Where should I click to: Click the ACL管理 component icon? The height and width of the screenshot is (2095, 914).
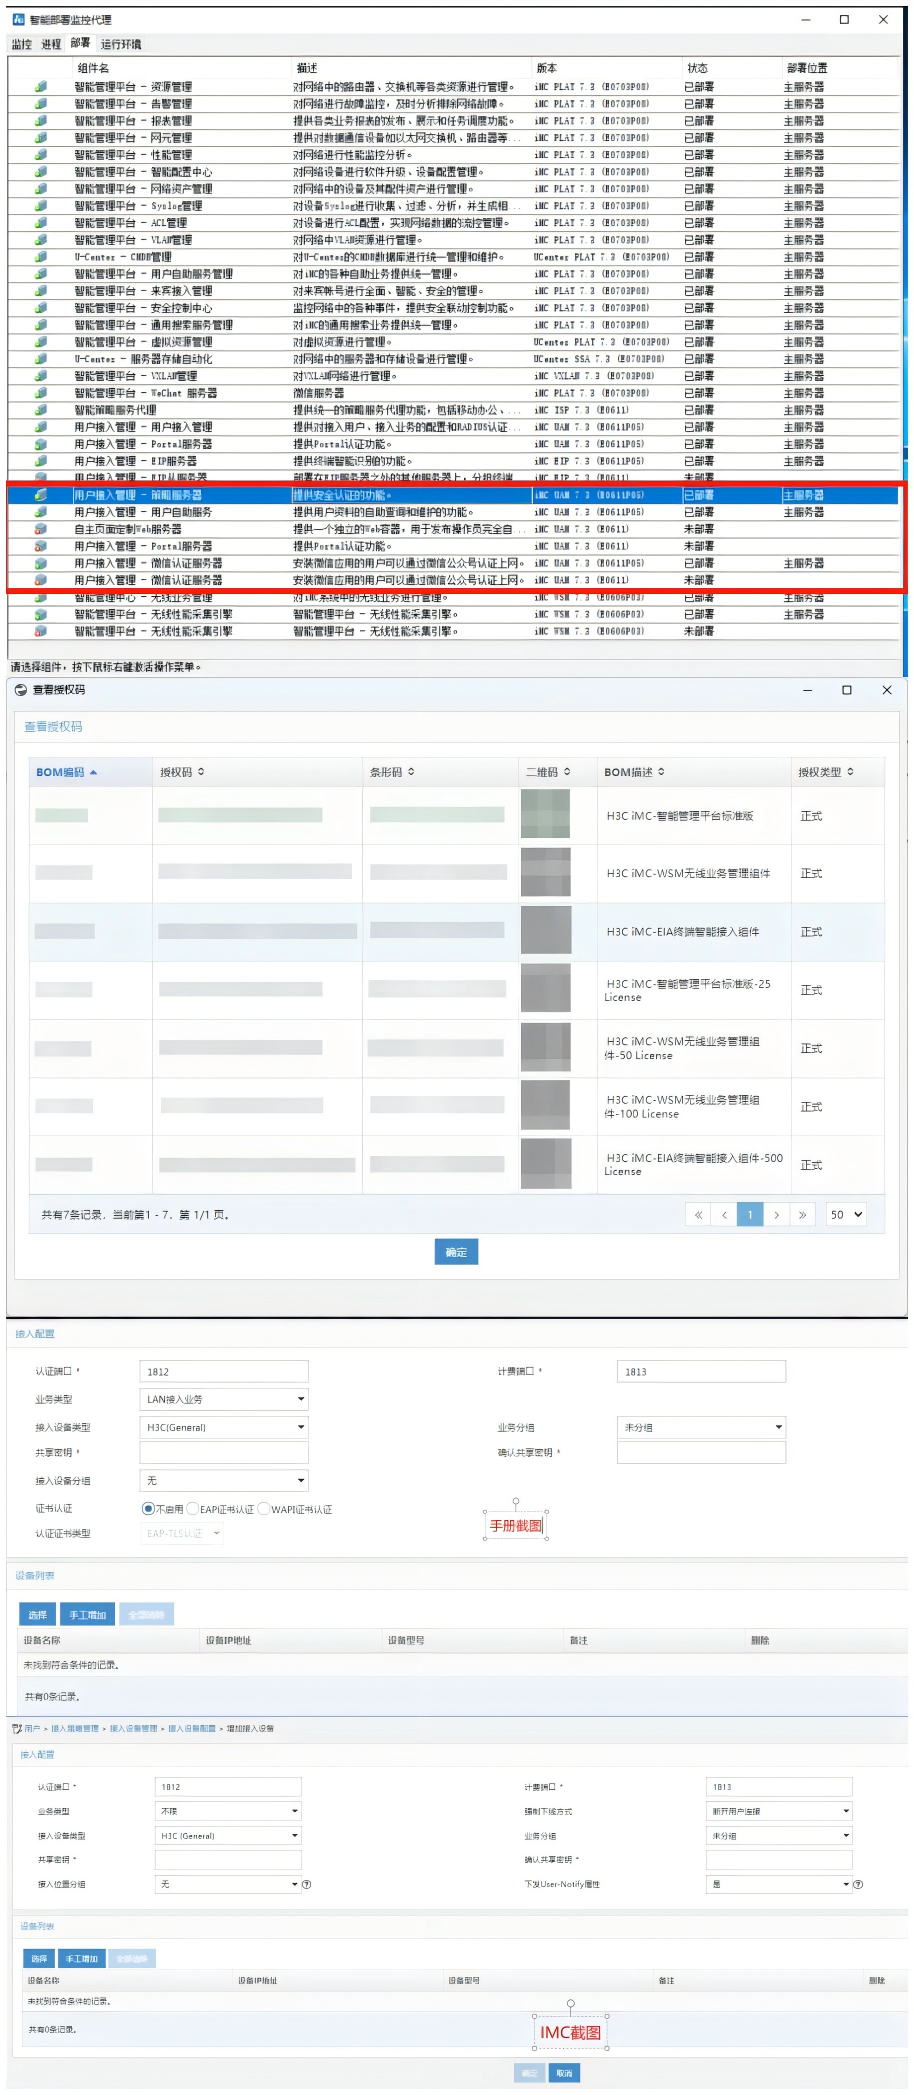point(41,223)
